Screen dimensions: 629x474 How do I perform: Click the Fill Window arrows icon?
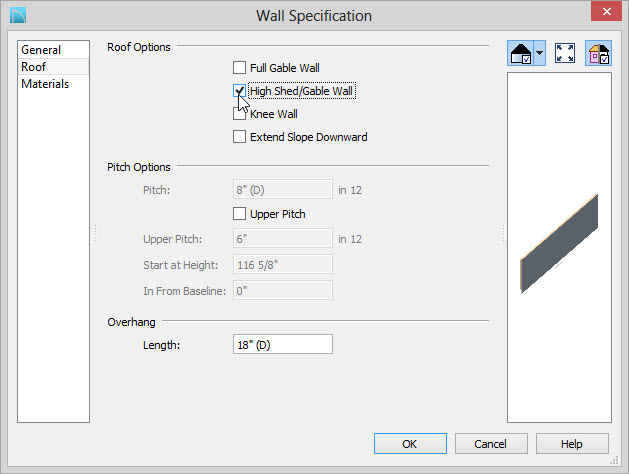[565, 53]
